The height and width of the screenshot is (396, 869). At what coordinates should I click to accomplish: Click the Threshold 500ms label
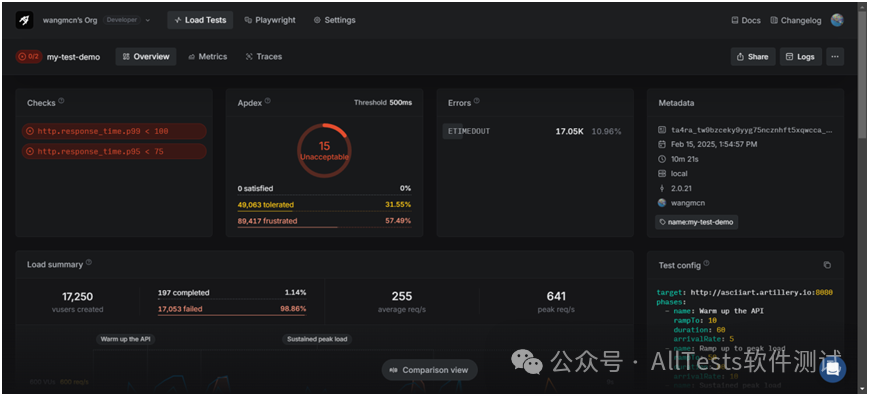(x=383, y=102)
